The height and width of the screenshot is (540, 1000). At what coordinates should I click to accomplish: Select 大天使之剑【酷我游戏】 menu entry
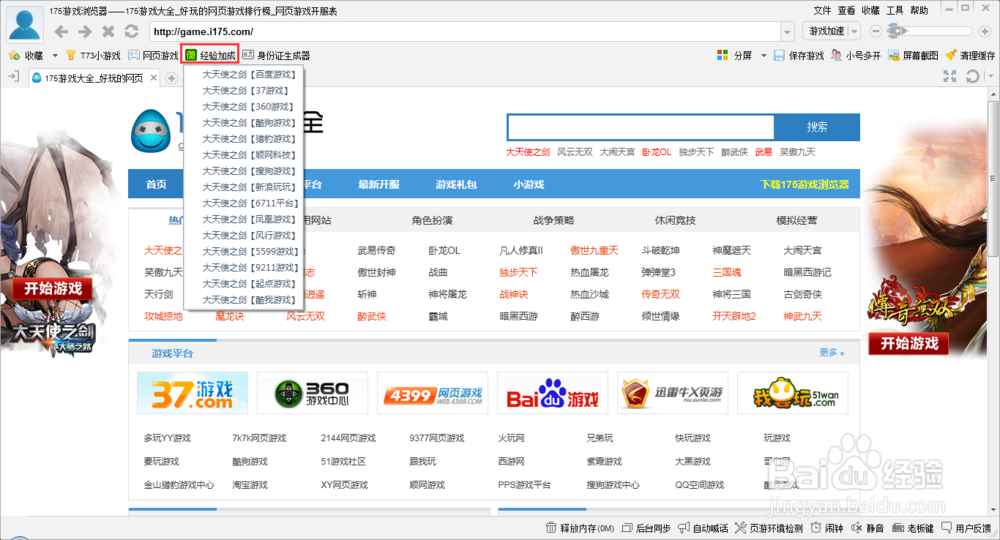(x=250, y=300)
